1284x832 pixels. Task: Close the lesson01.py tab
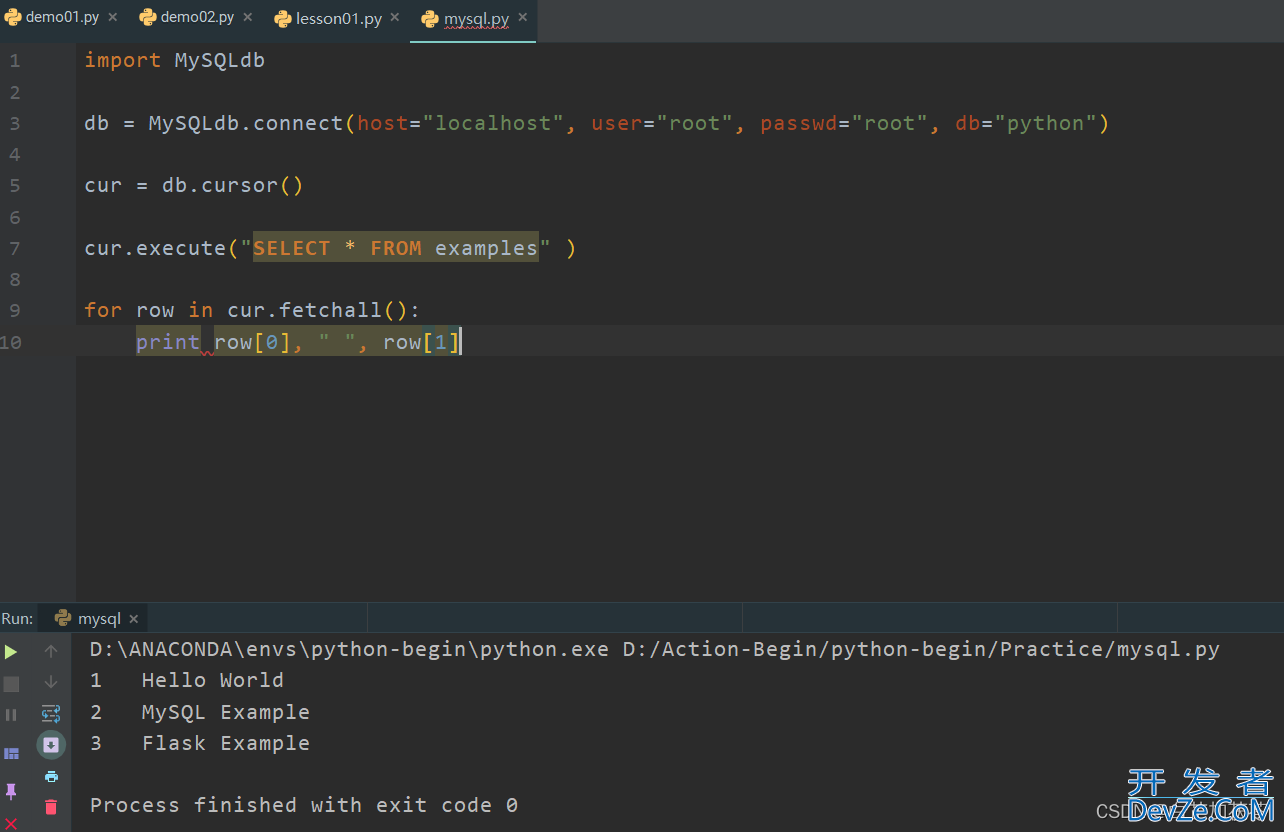[395, 17]
